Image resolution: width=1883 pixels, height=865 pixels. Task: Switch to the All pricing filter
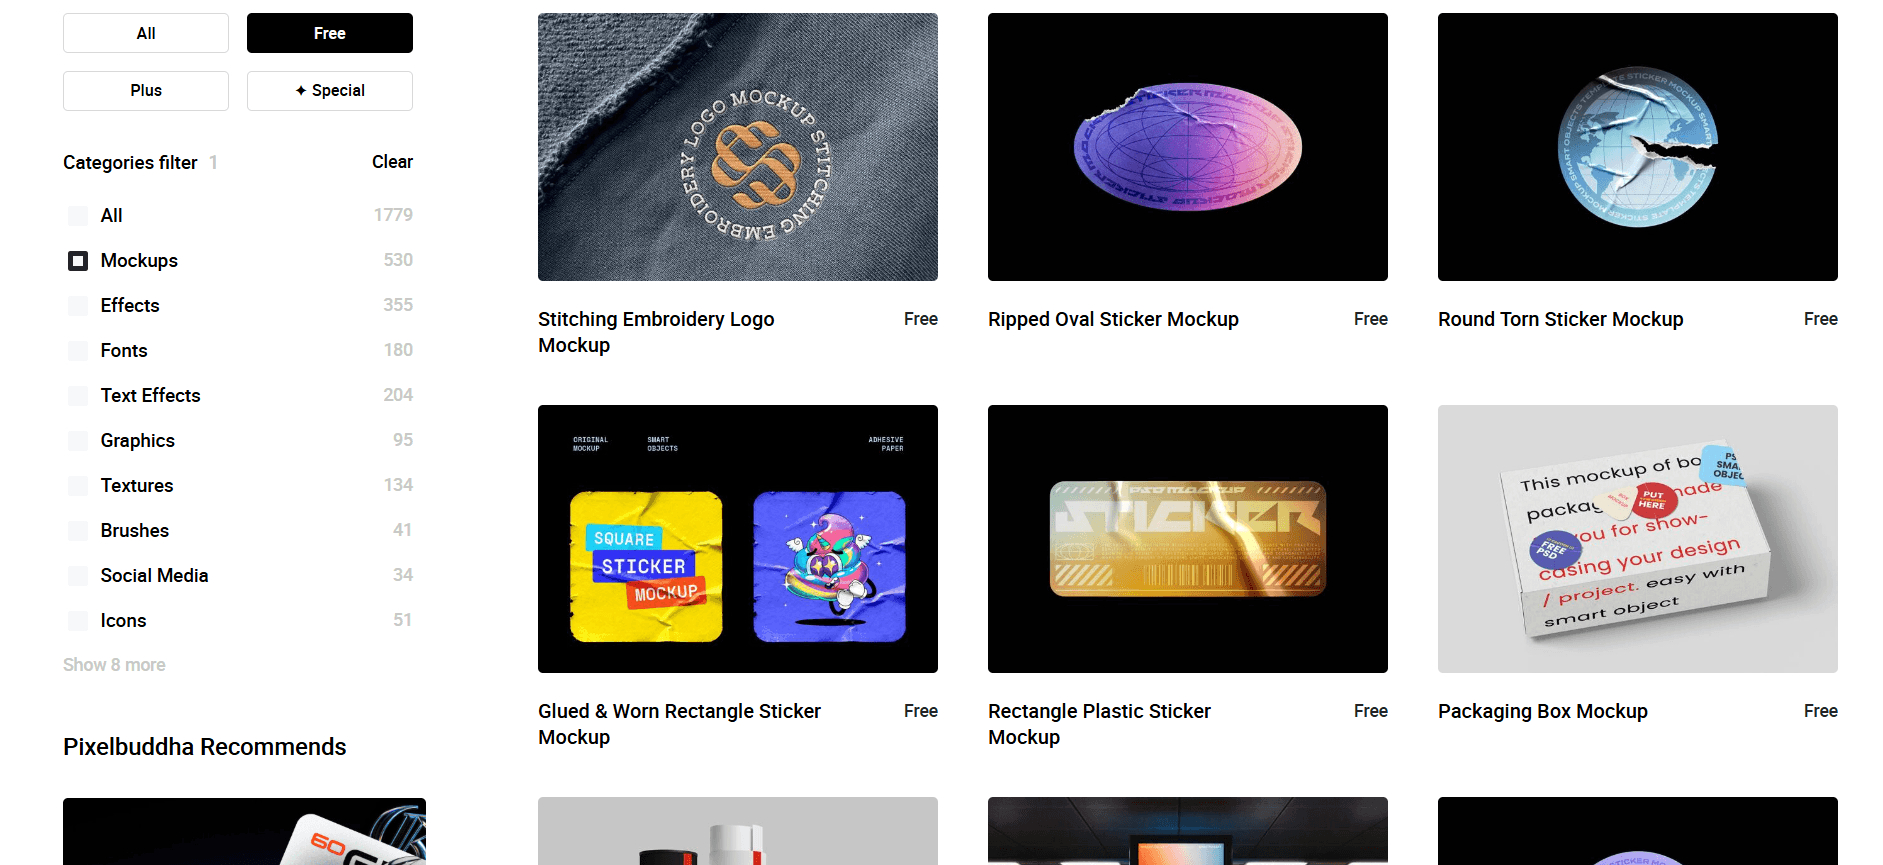[x=146, y=33]
